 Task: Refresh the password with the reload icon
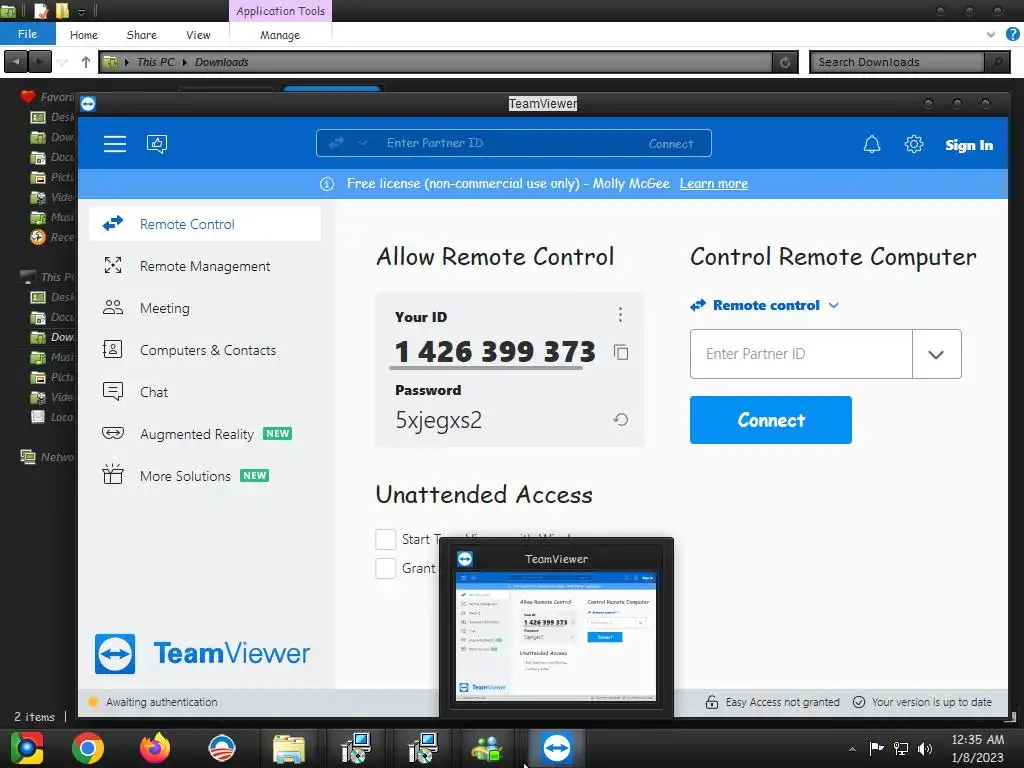point(621,419)
